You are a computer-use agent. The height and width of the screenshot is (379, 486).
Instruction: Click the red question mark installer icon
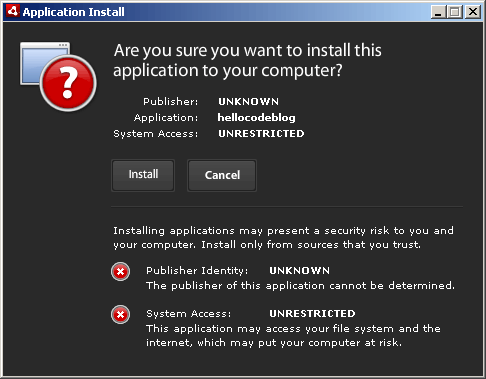pyautogui.click(x=58, y=76)
